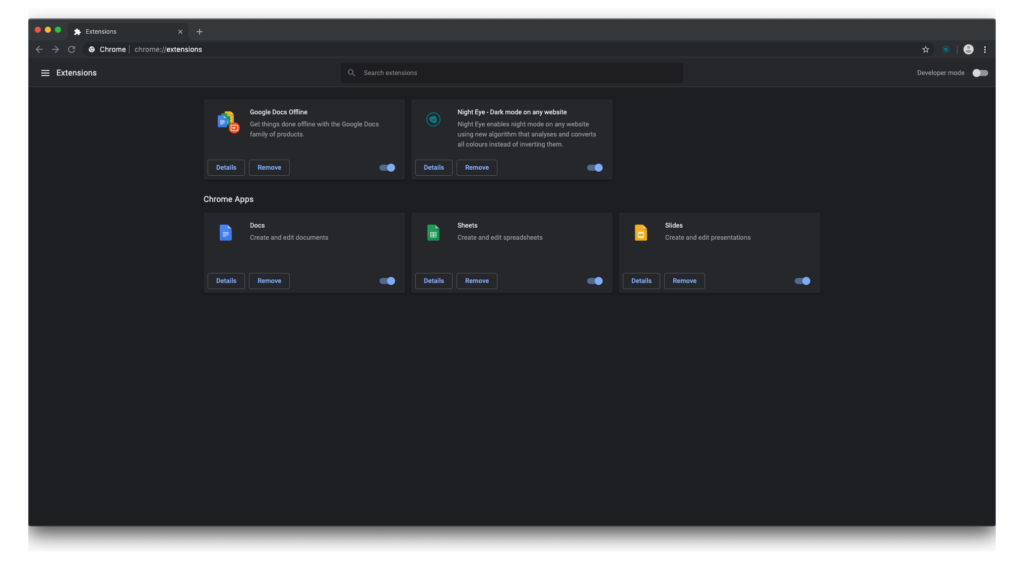Image resolution: width=1024 pixels, height=563 pixels.
Task: Open the Chrome profile avatar
Action: pos(968,49)
